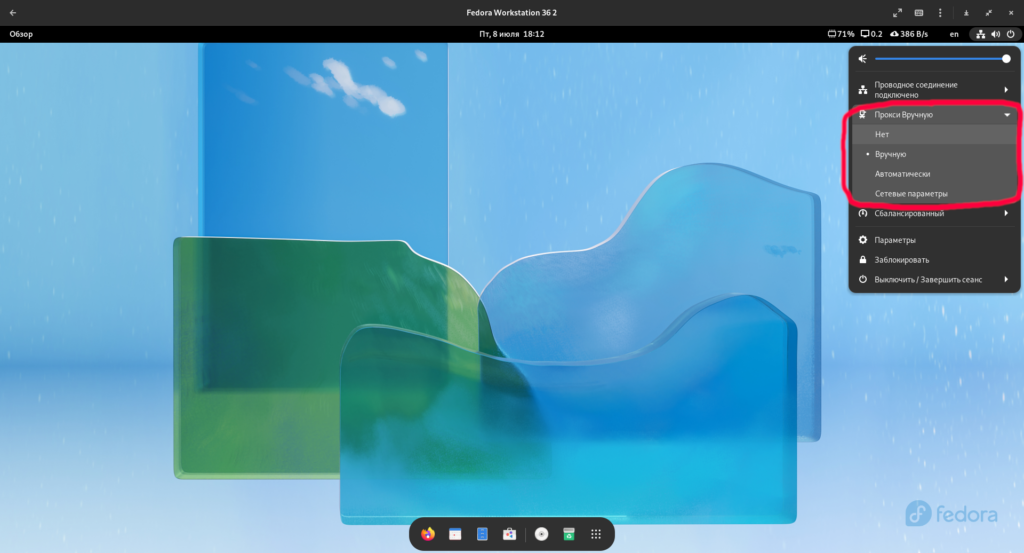
Task: Open Firefox from the dock
Action: (428, 534)
